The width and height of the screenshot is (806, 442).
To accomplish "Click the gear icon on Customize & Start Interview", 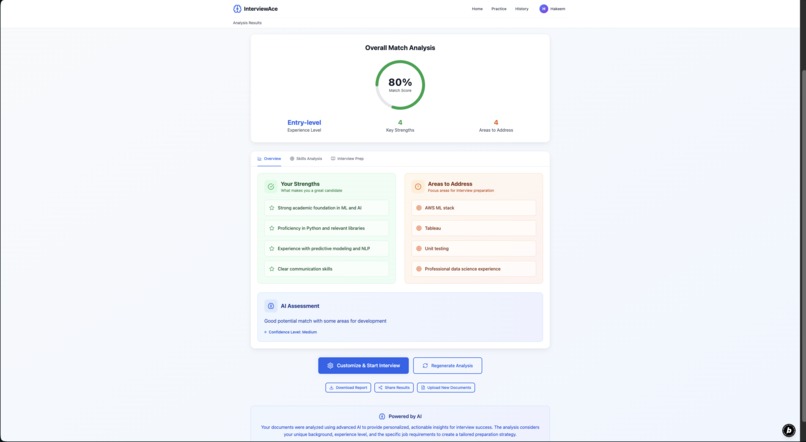I will pos(331,366).
